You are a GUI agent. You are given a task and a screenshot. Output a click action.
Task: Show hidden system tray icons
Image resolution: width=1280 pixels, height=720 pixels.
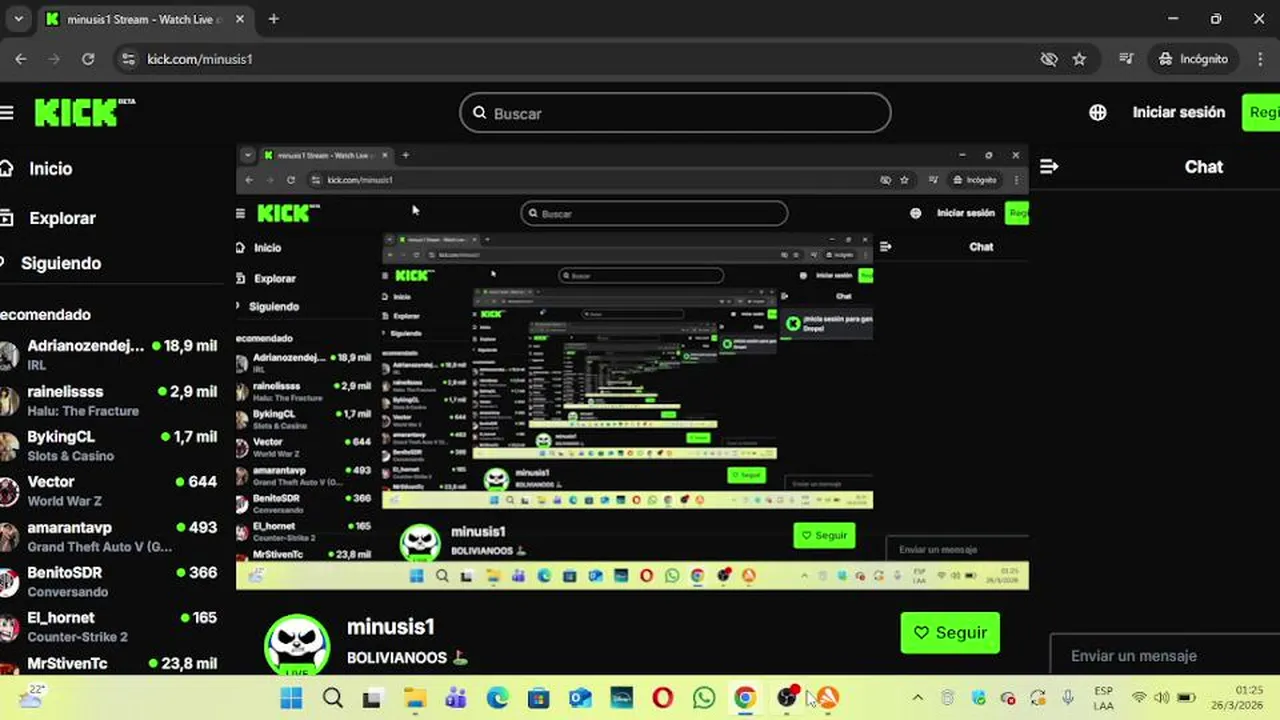coord(917,698)
